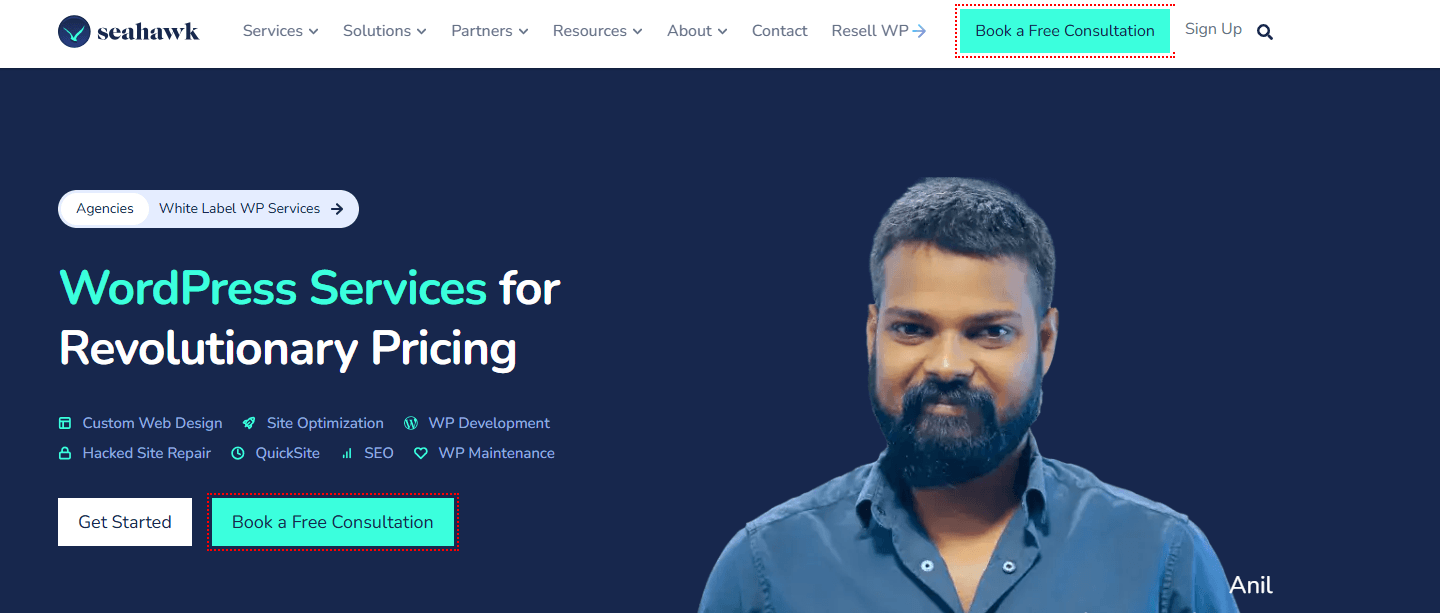Image resolution: width=1440 pixels, height=613 pixels.
Task: Click the Site Optimization rocket icon
Action: 249,423
